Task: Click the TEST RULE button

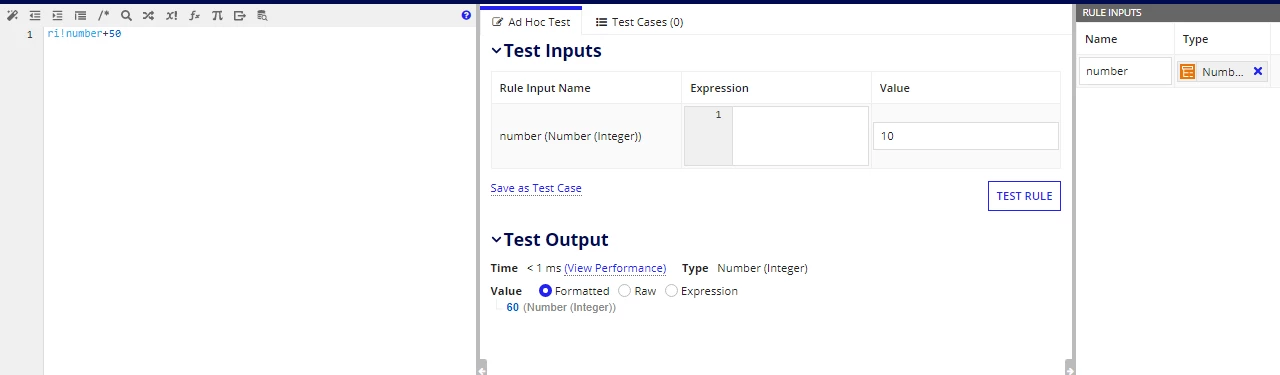Action: tap(1024, 196)
